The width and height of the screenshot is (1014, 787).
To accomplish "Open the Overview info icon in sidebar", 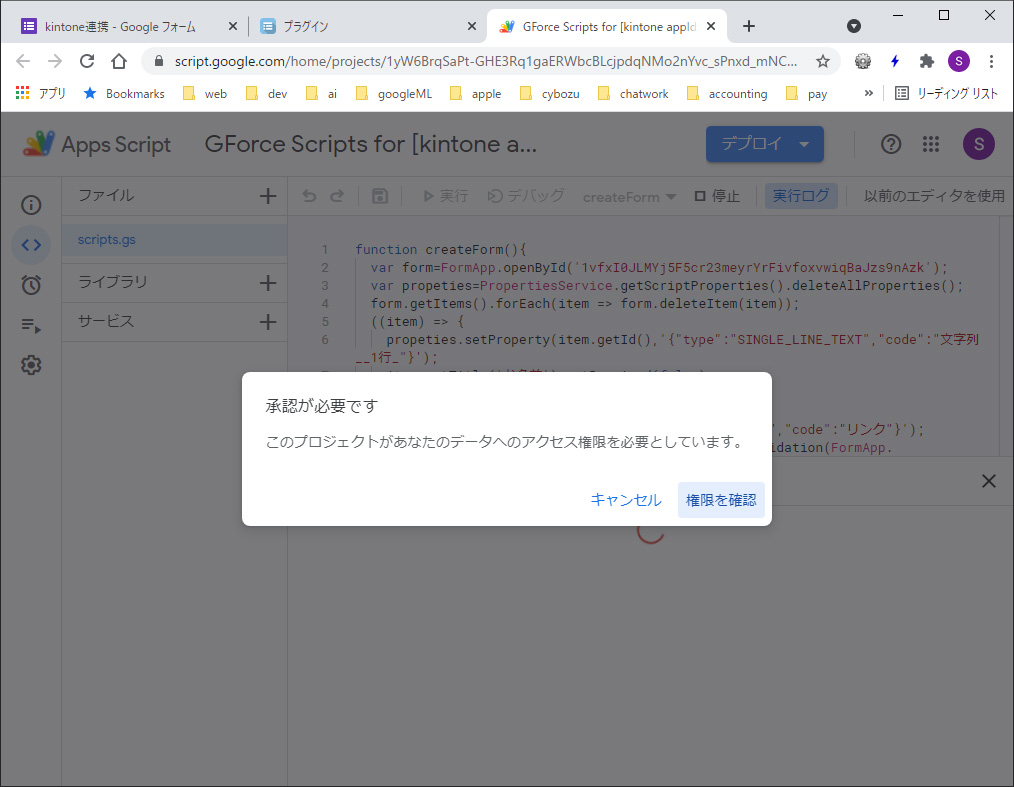I will click(31, 205).
